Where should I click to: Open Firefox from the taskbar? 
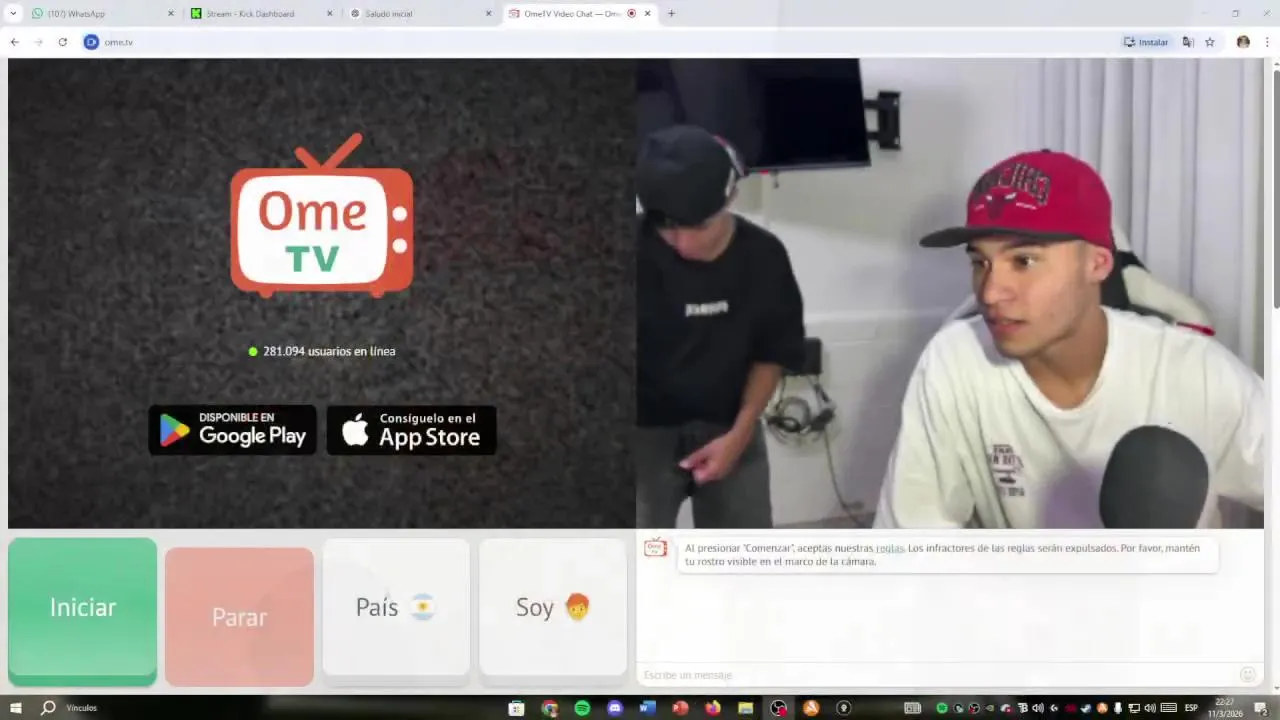pos(713,708)
